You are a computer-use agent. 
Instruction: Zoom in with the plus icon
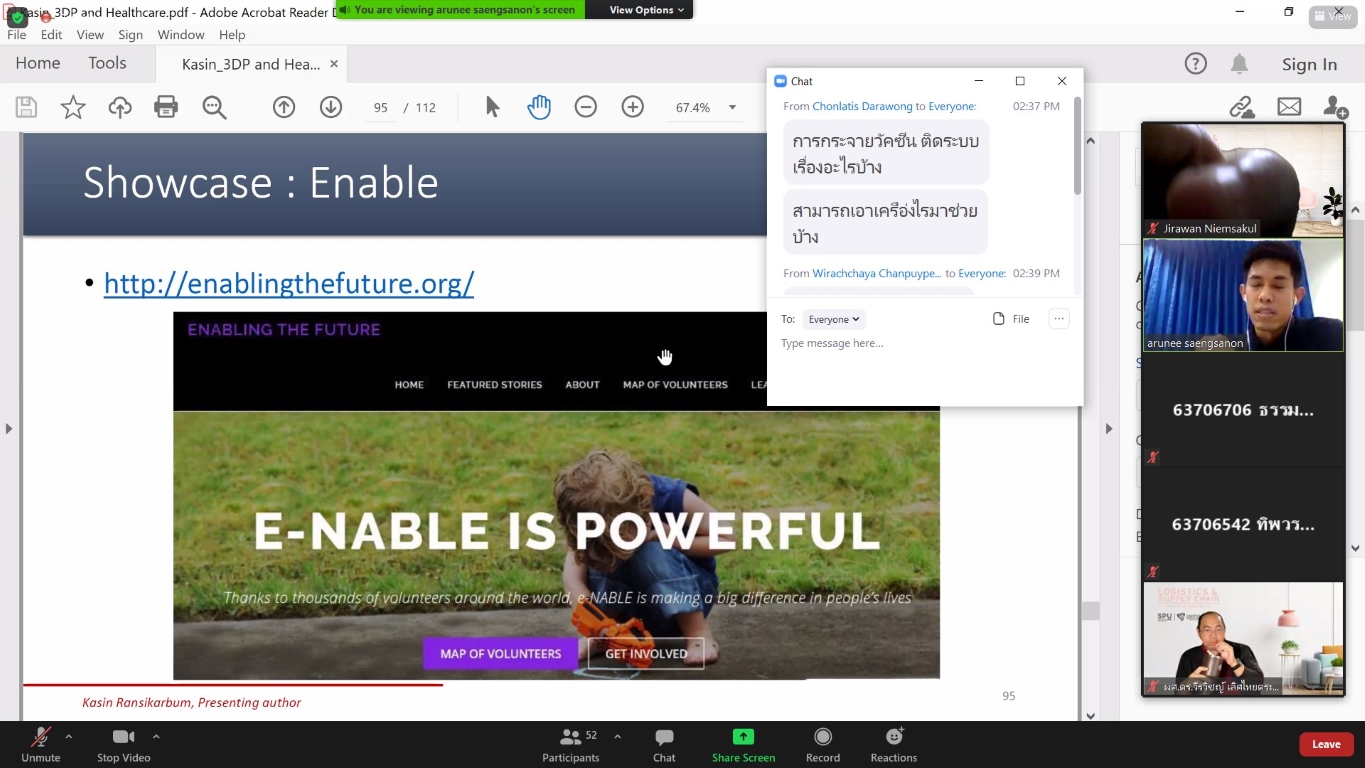[x=633, y=107]
